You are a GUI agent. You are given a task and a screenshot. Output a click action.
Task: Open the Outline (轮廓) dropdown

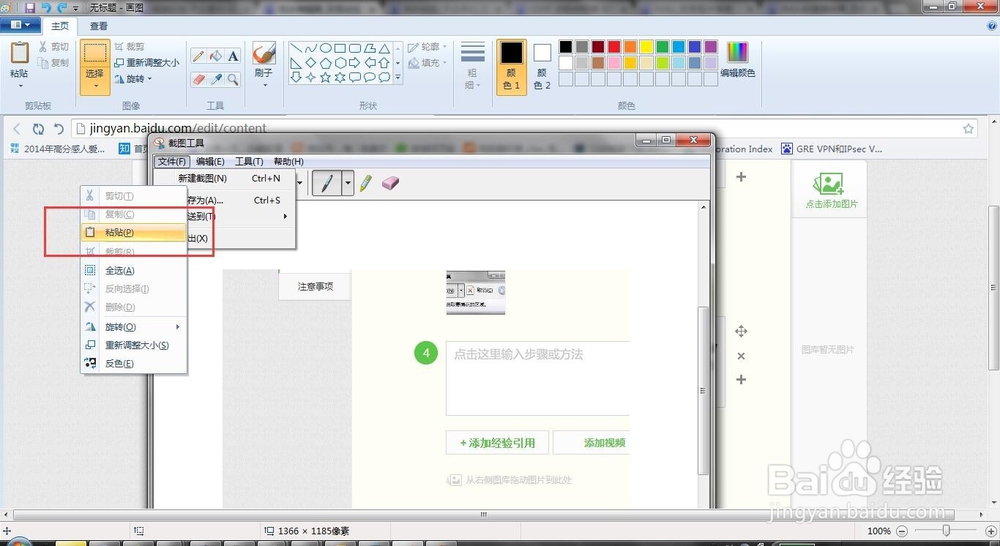pyautogui.click(x=427, y=47)
